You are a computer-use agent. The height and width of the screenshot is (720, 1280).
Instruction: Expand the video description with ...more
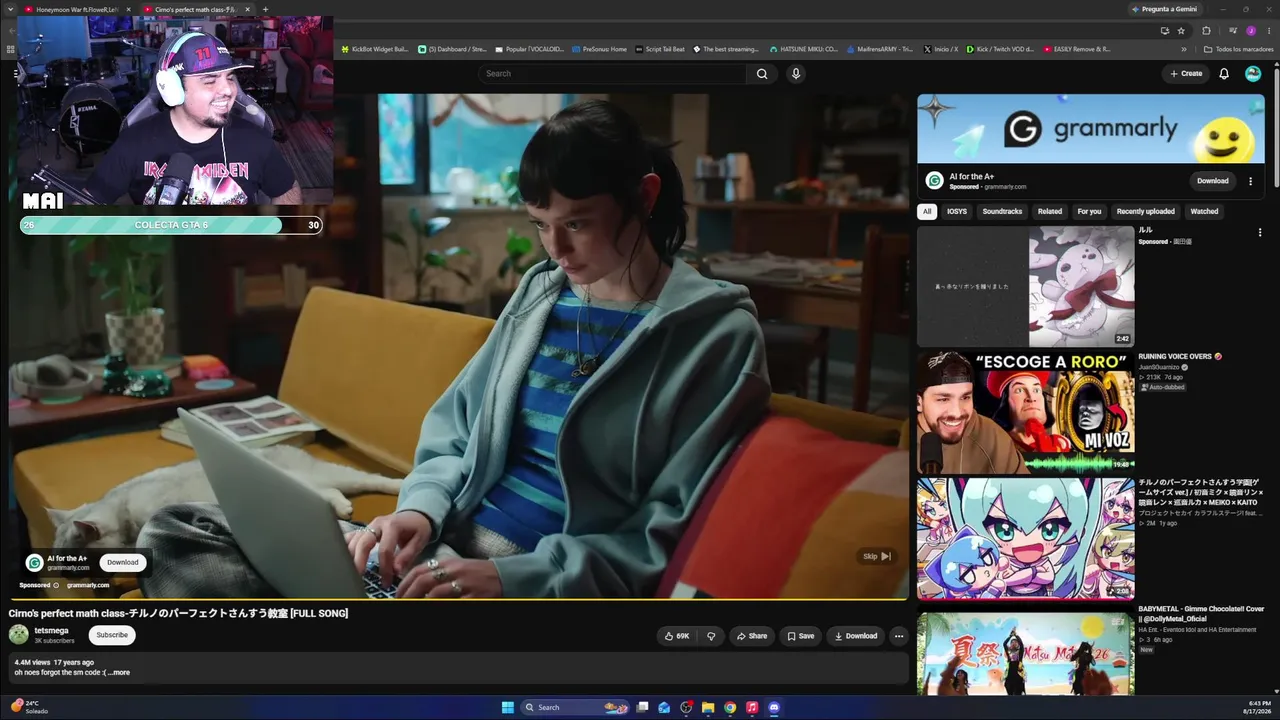[118, 672]
